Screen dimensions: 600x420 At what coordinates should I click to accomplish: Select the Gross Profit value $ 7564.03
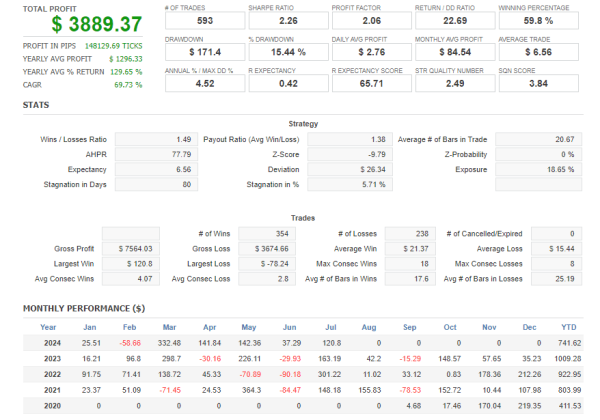130,249
